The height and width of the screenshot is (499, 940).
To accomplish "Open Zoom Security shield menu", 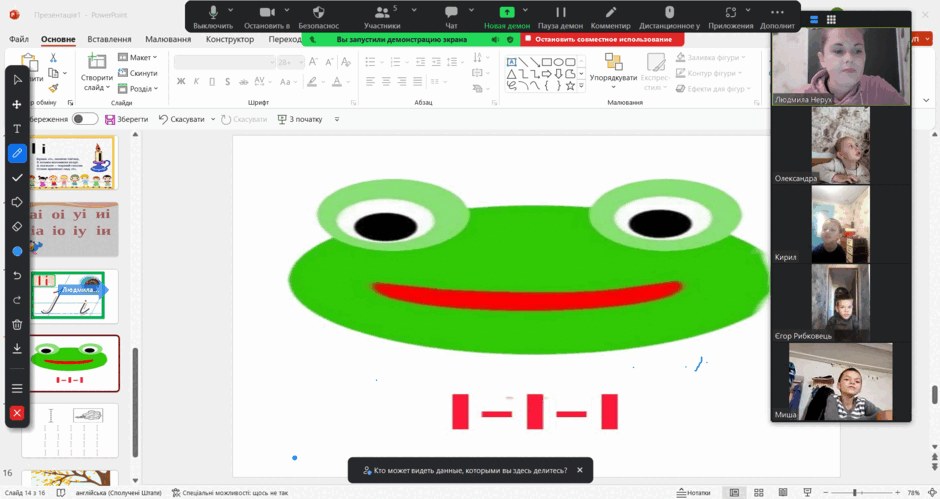I will click(x=318, y=17).
